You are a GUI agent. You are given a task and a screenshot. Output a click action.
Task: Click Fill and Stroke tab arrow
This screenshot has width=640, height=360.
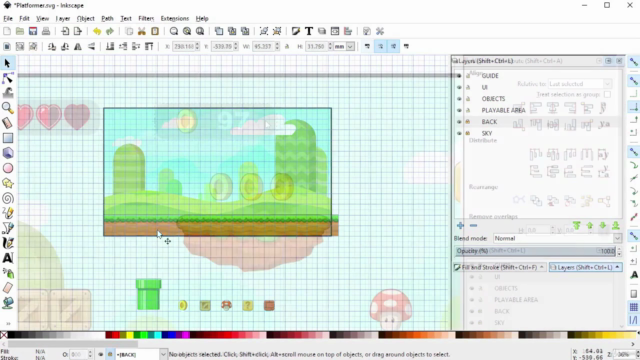[542, 267]
